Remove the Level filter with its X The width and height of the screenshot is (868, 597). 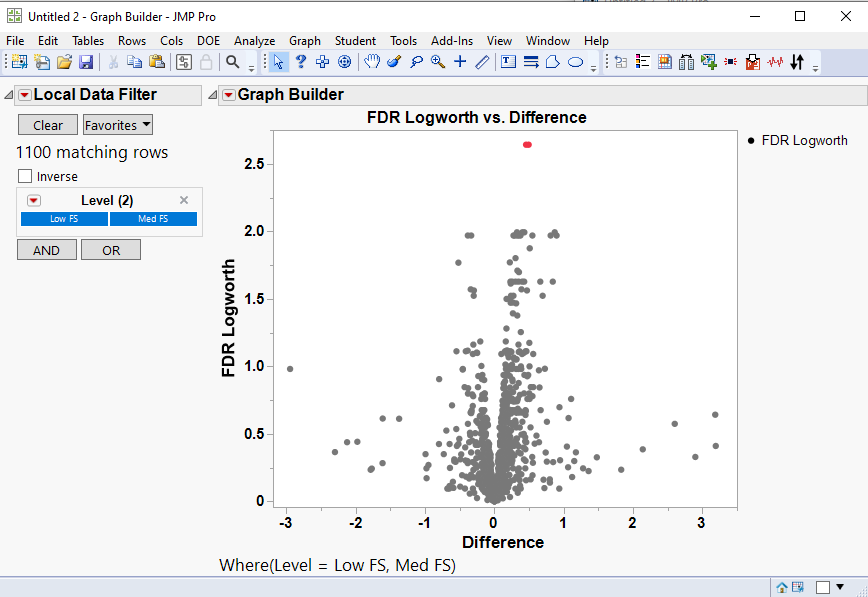click(184, 199)
